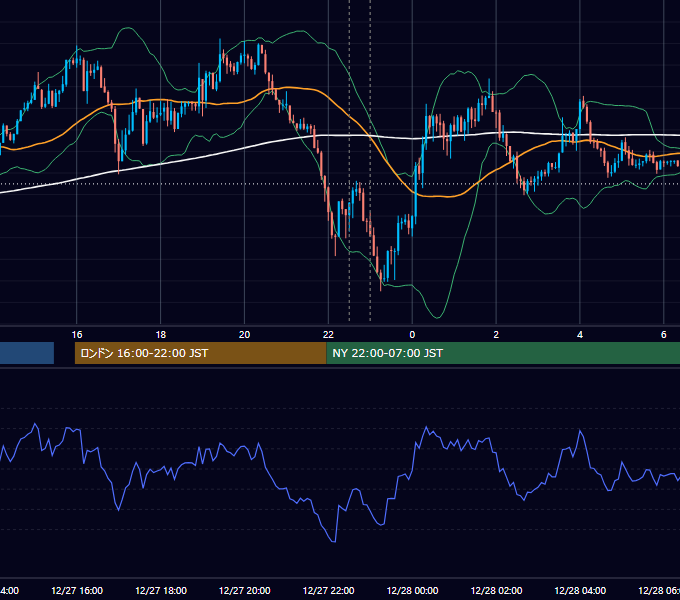
Task: Click the '2' hour label on chart axis
Action: click(x=496, y=335)
